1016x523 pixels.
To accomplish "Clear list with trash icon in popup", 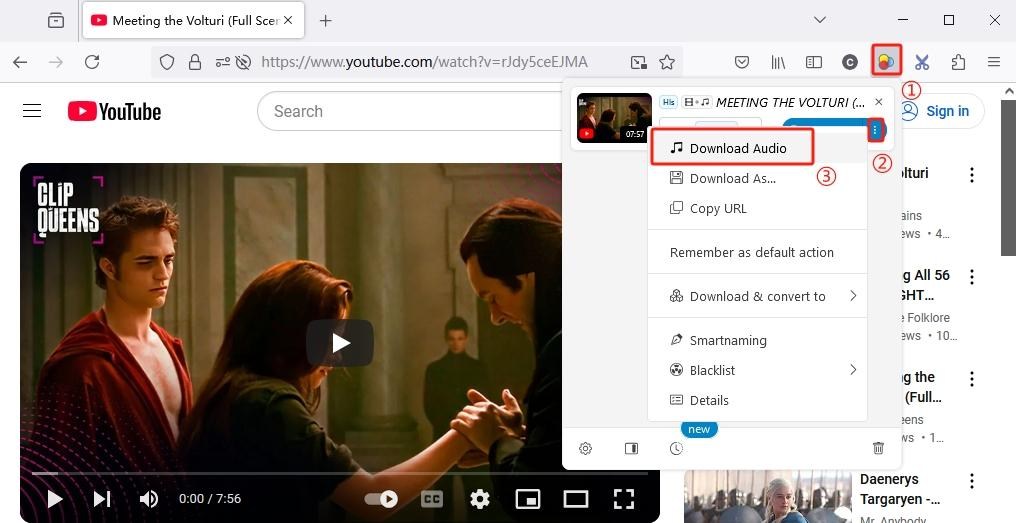I will [x=878, y=448].
